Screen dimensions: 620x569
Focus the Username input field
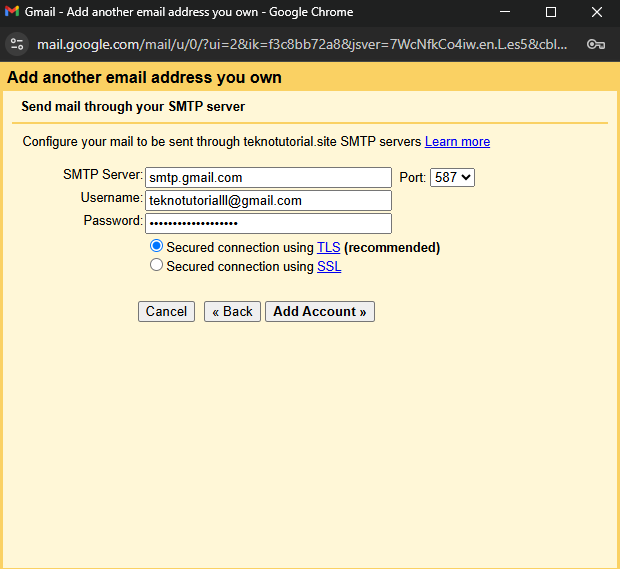coord(268,200)
